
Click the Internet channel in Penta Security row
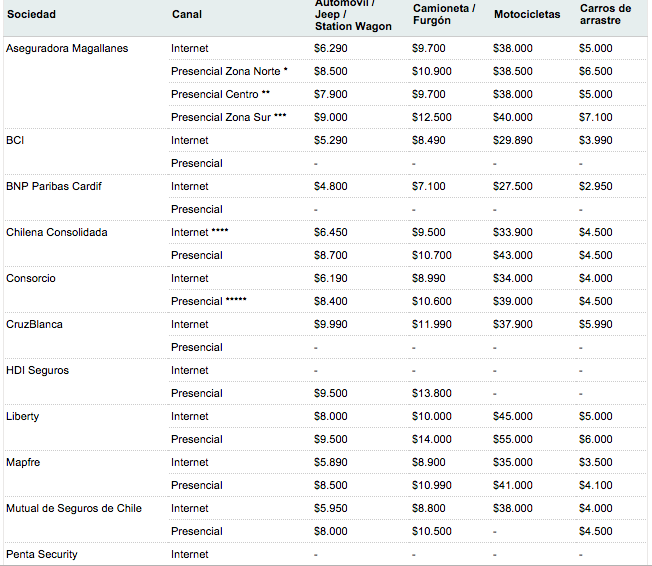tap(190, 554)
